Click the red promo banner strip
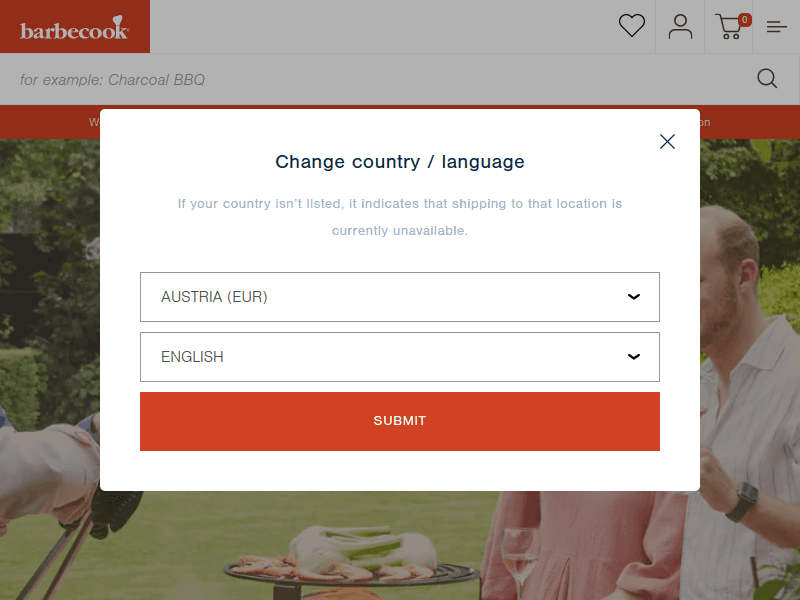The image size is (800, 600). pos(50,122)
